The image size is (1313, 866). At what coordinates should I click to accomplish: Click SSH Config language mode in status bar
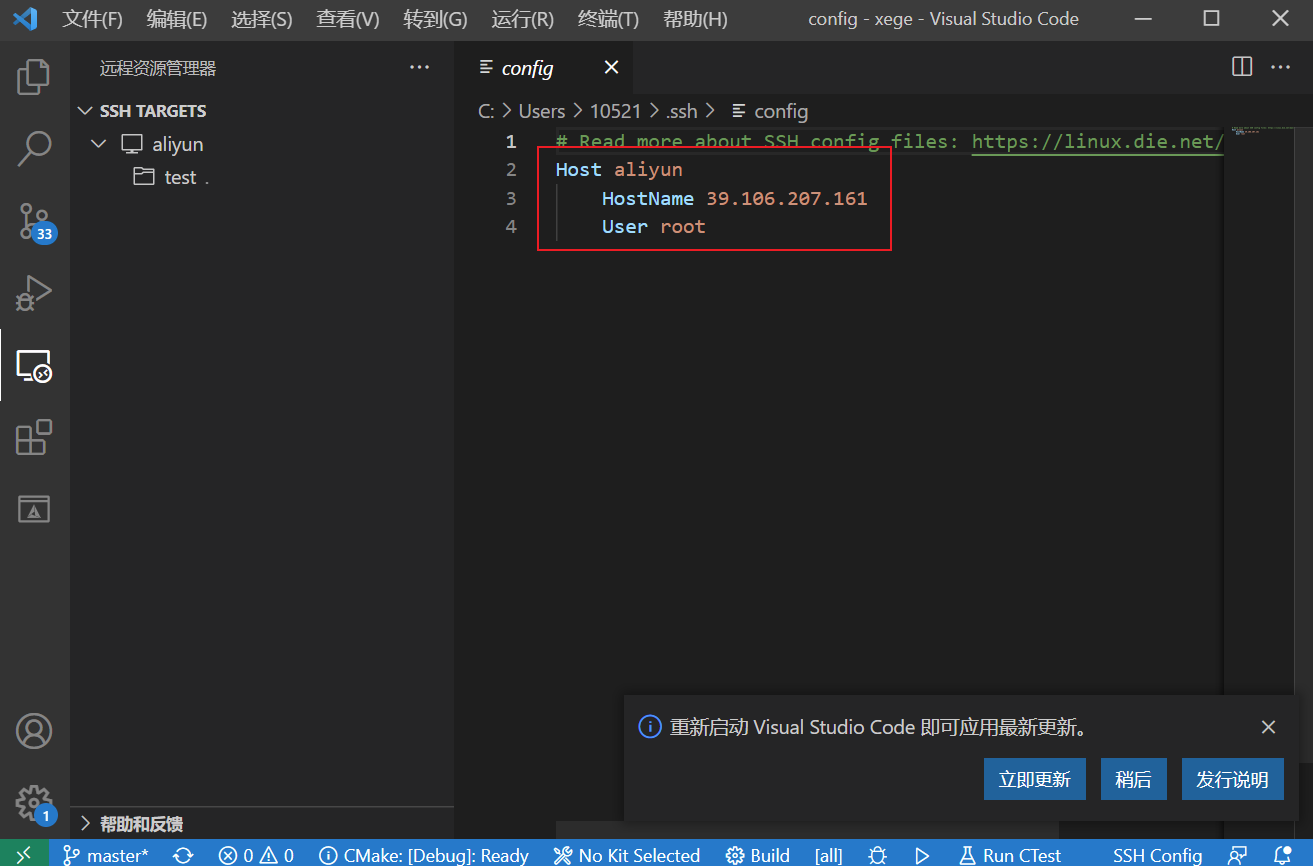[x=1157, y=855]
